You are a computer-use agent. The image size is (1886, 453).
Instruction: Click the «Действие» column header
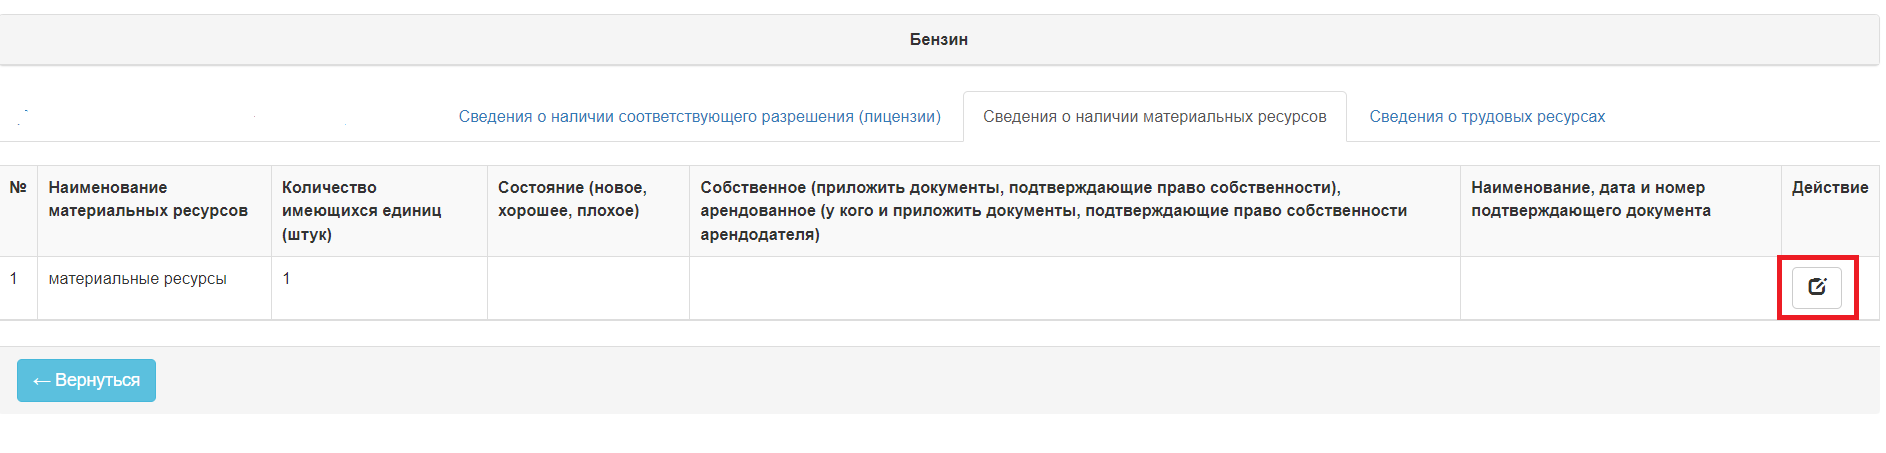pyautogui.click(x=1830, y=187)
